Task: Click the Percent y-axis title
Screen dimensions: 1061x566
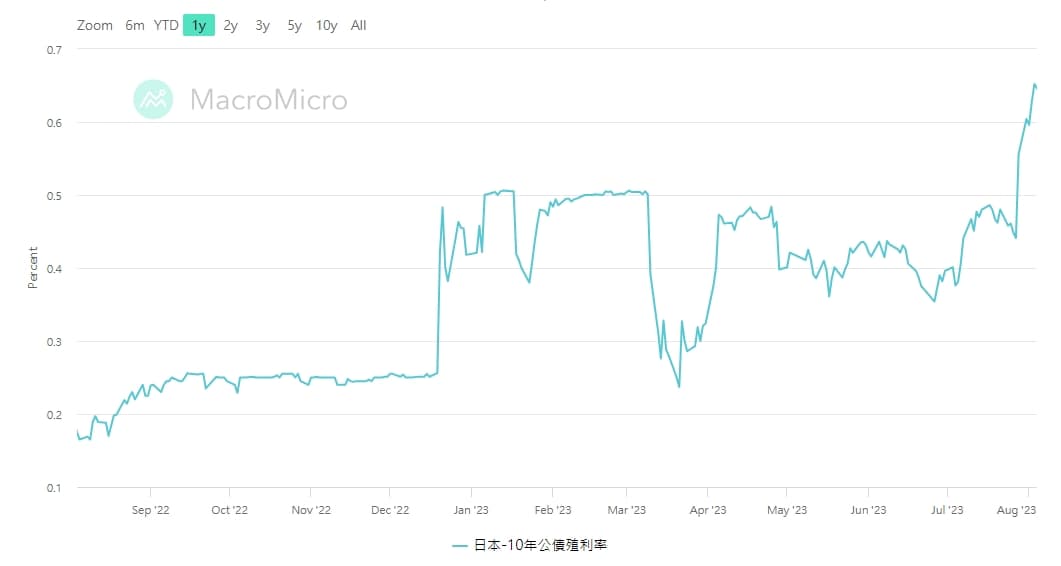Action: (32, 268)
